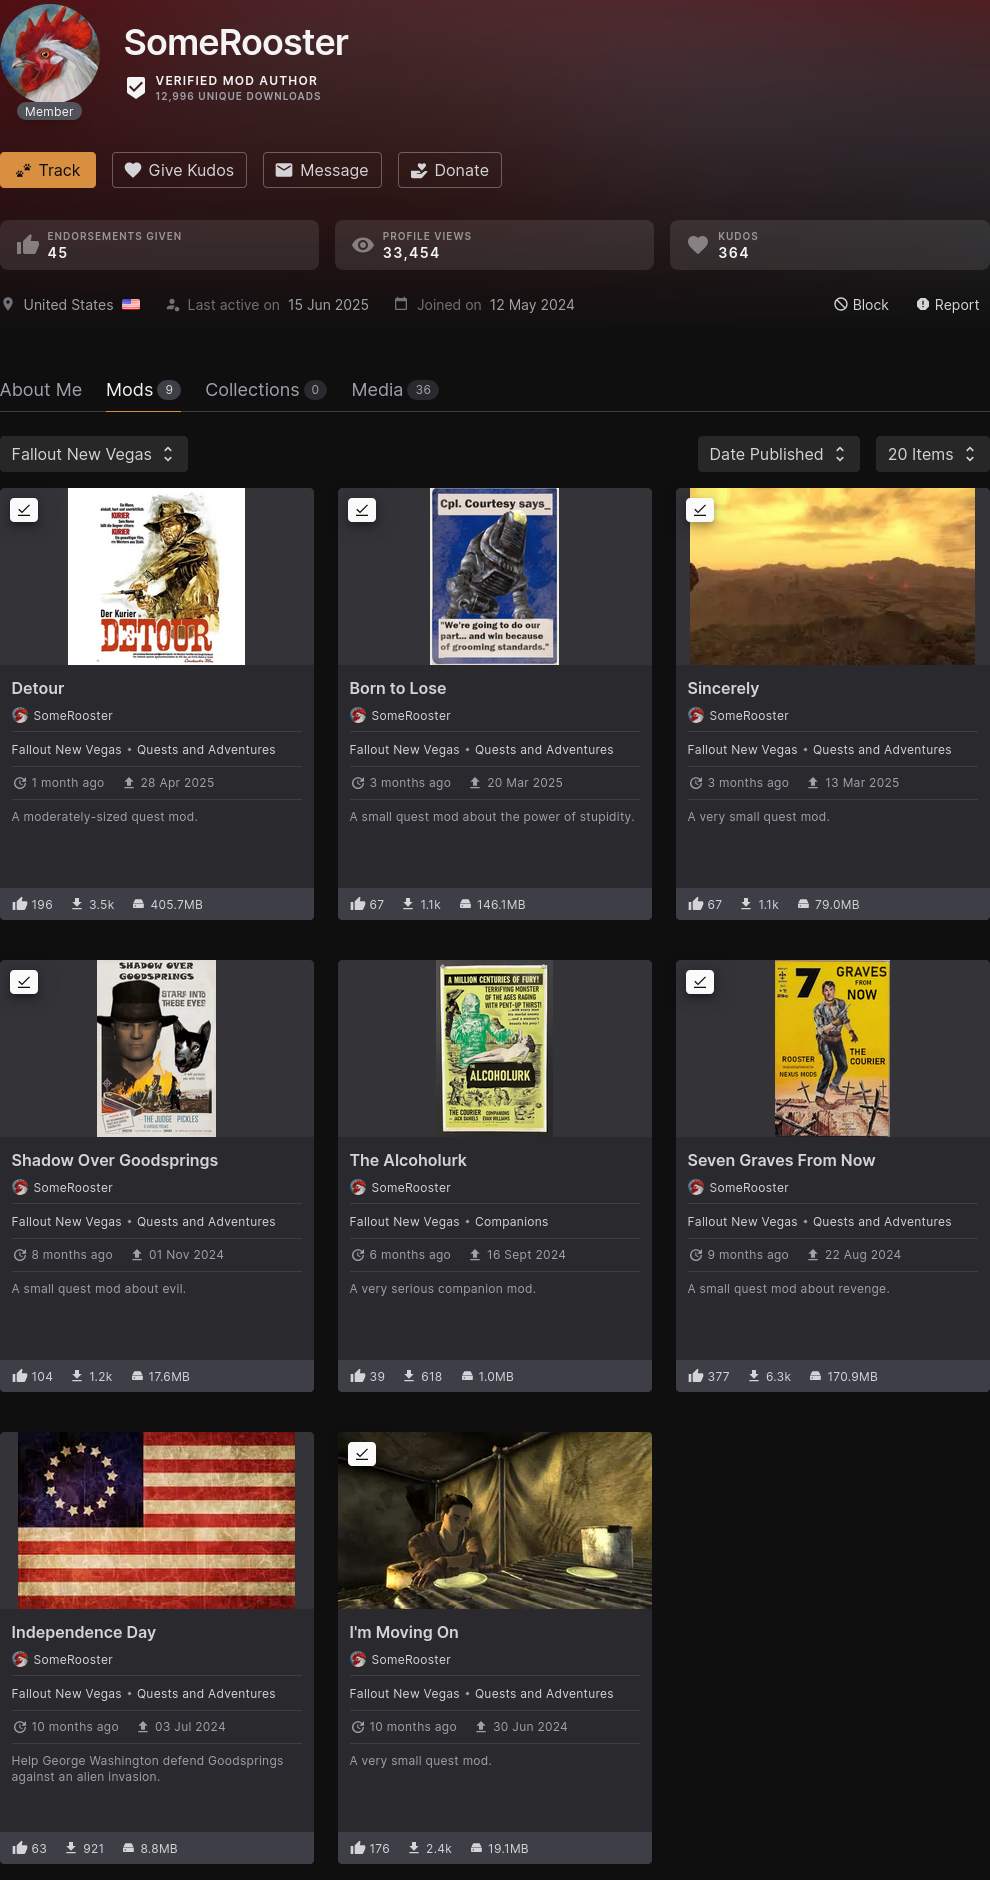This screenshot has height=1880, width=990.
Task: Click the verified mod author shield badge
Action: (136, 88)
